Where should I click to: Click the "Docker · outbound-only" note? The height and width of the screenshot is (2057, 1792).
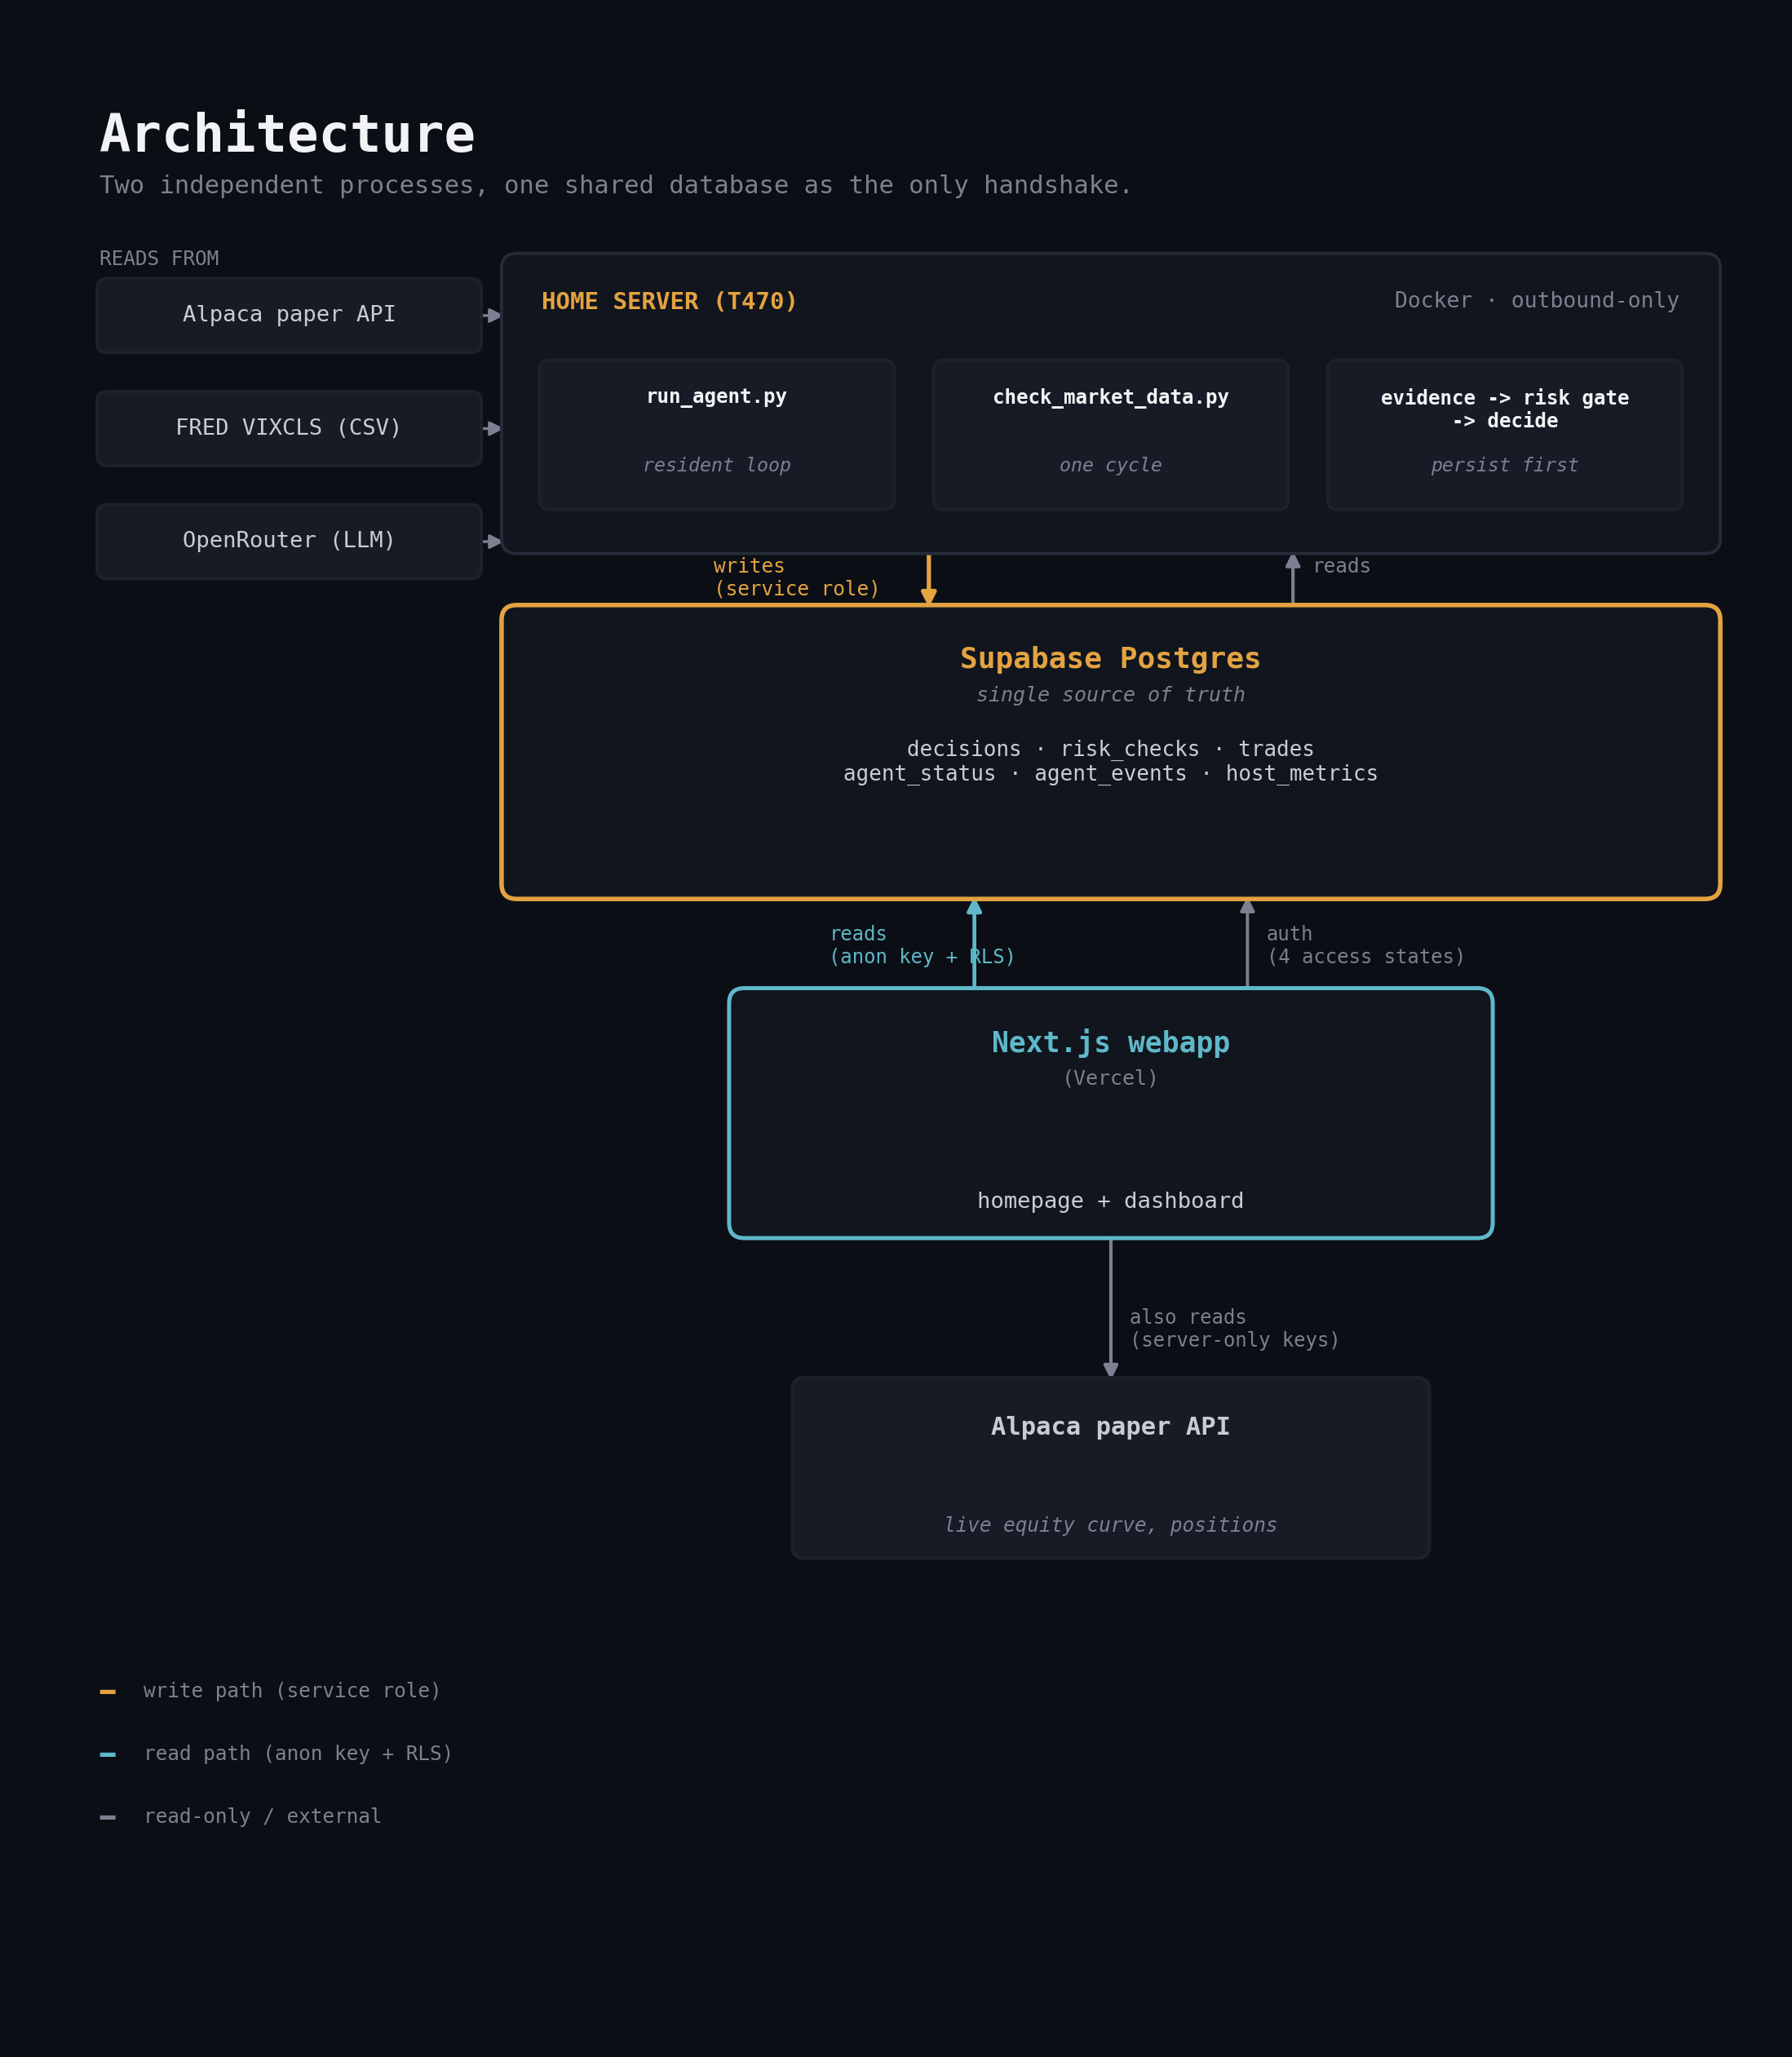pyautogui.click(x=1537, y=301)
